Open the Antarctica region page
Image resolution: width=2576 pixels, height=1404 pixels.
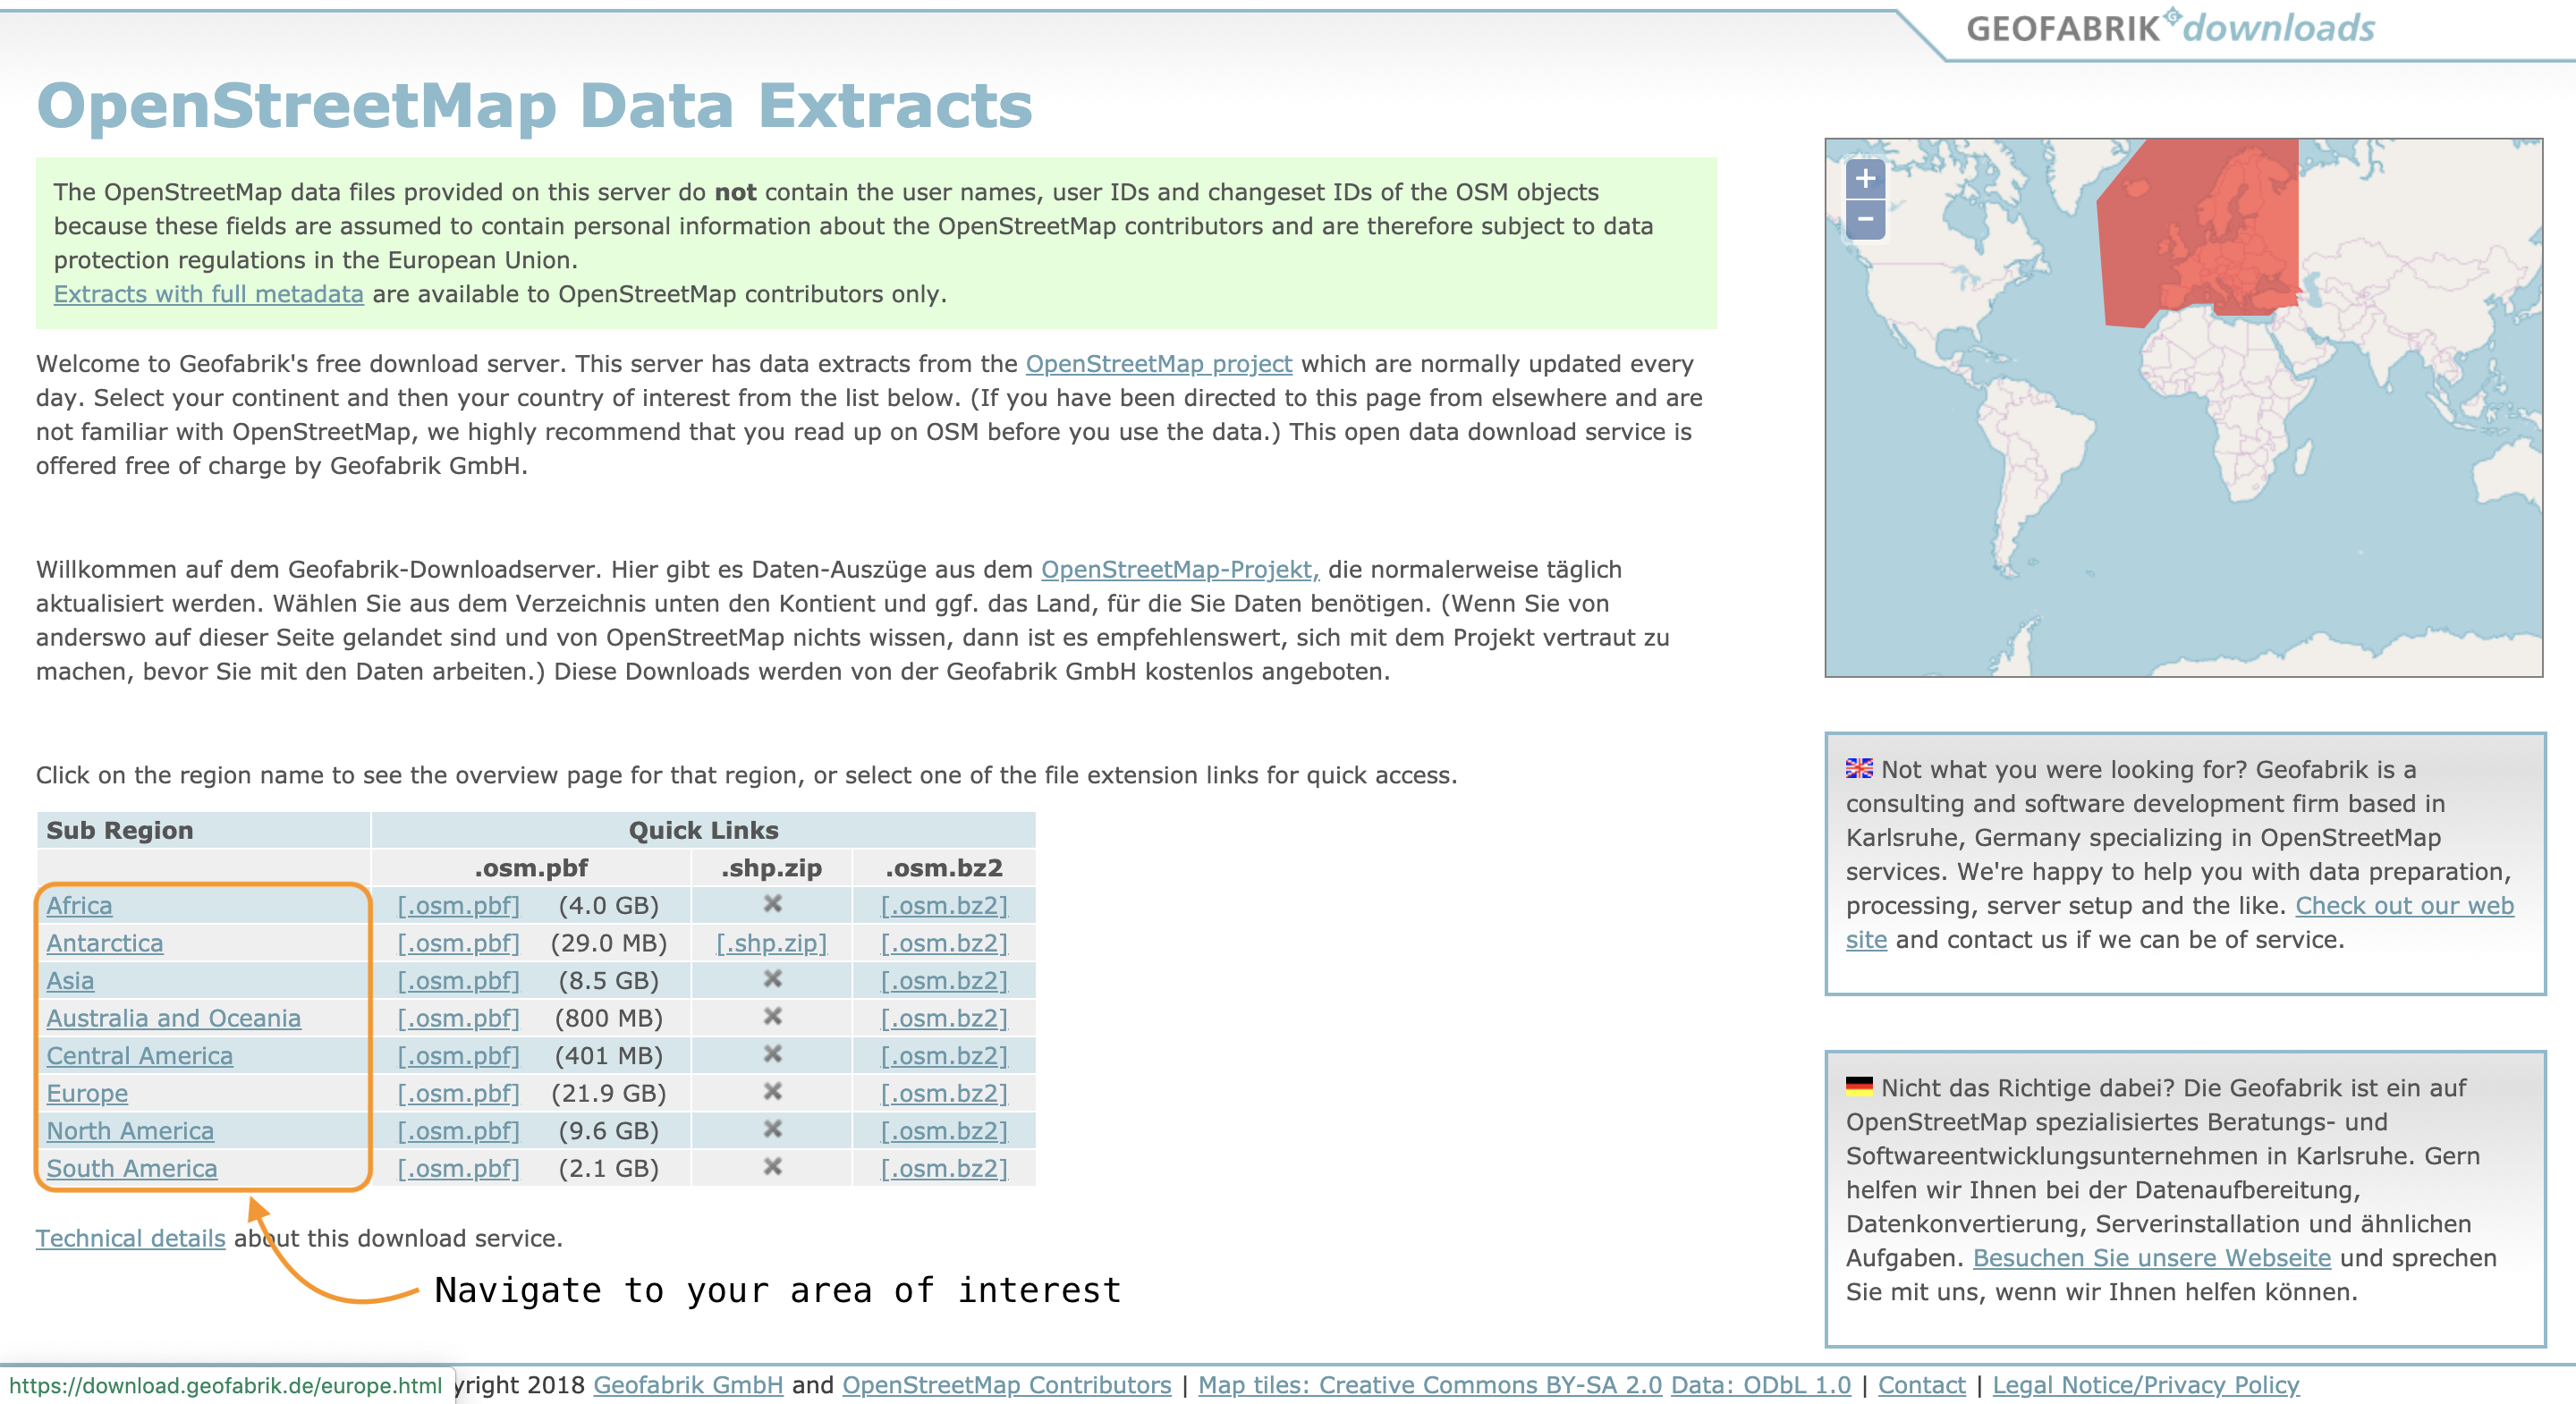coord(104,943)
